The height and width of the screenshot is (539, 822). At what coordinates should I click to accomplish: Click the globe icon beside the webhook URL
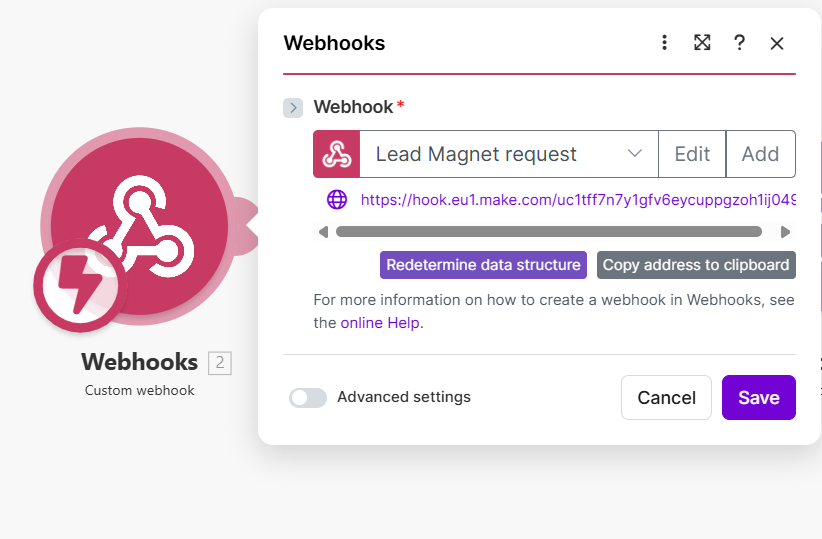click(x=337, y=199)
